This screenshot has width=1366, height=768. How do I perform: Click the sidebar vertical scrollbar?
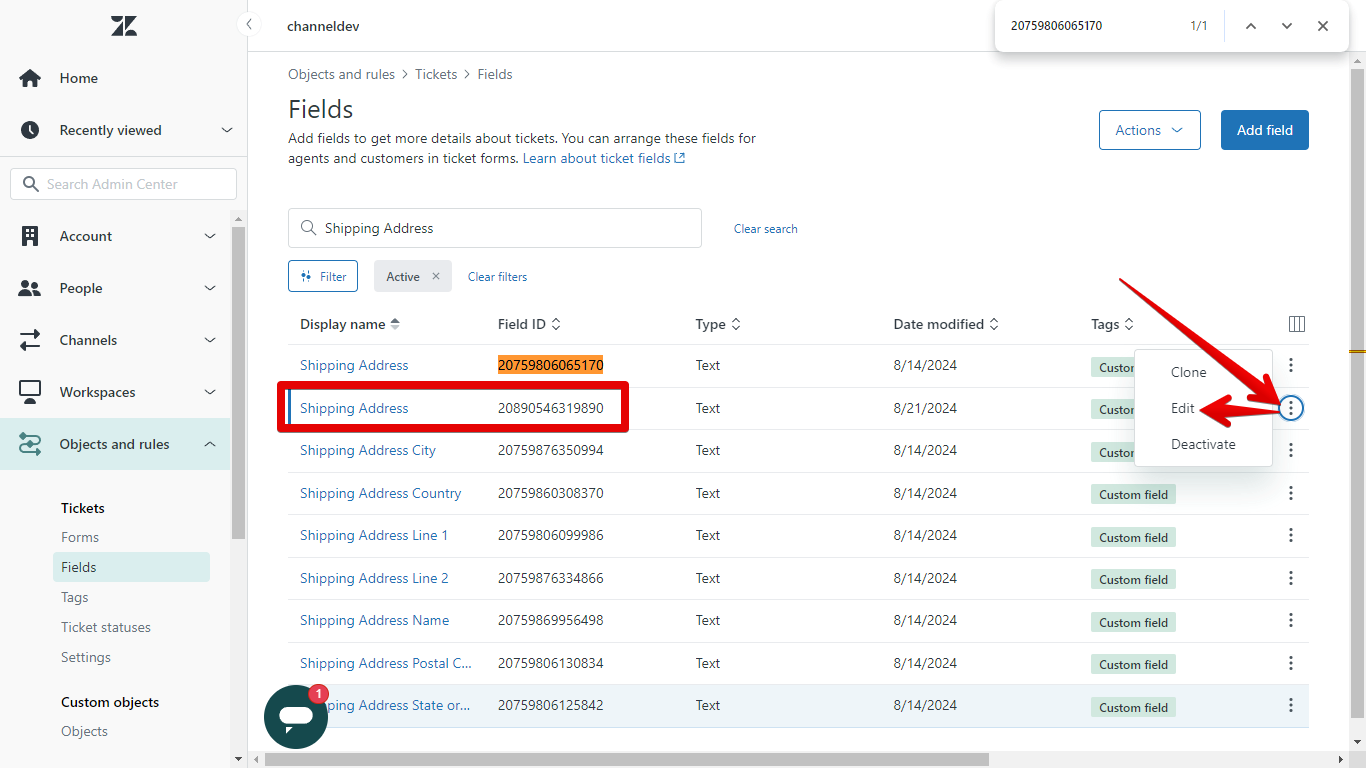(x=238, y=382)
